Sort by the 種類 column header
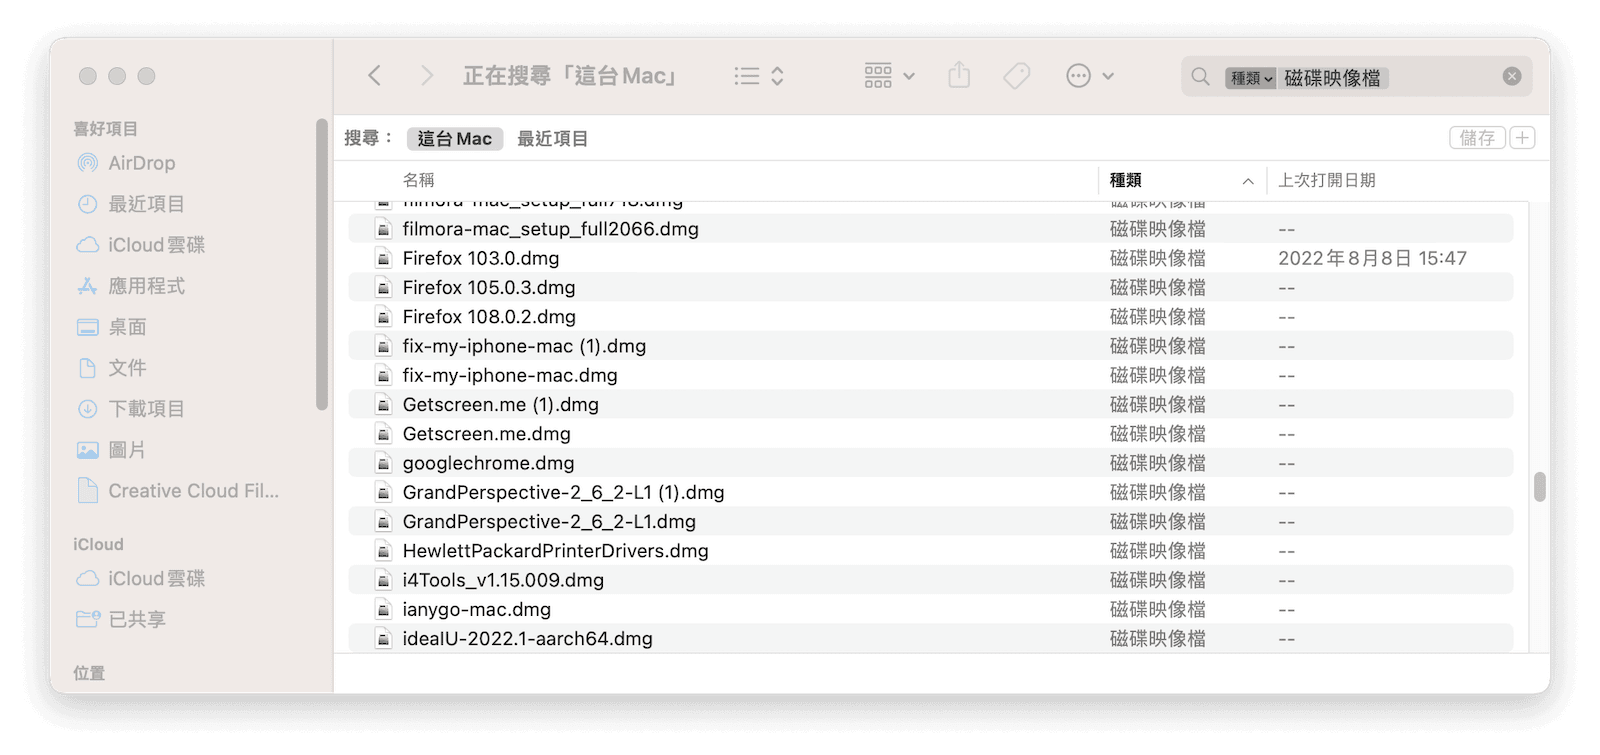Image resolution: width=1600 pixels, height=755 pixels. [1125, 180]
